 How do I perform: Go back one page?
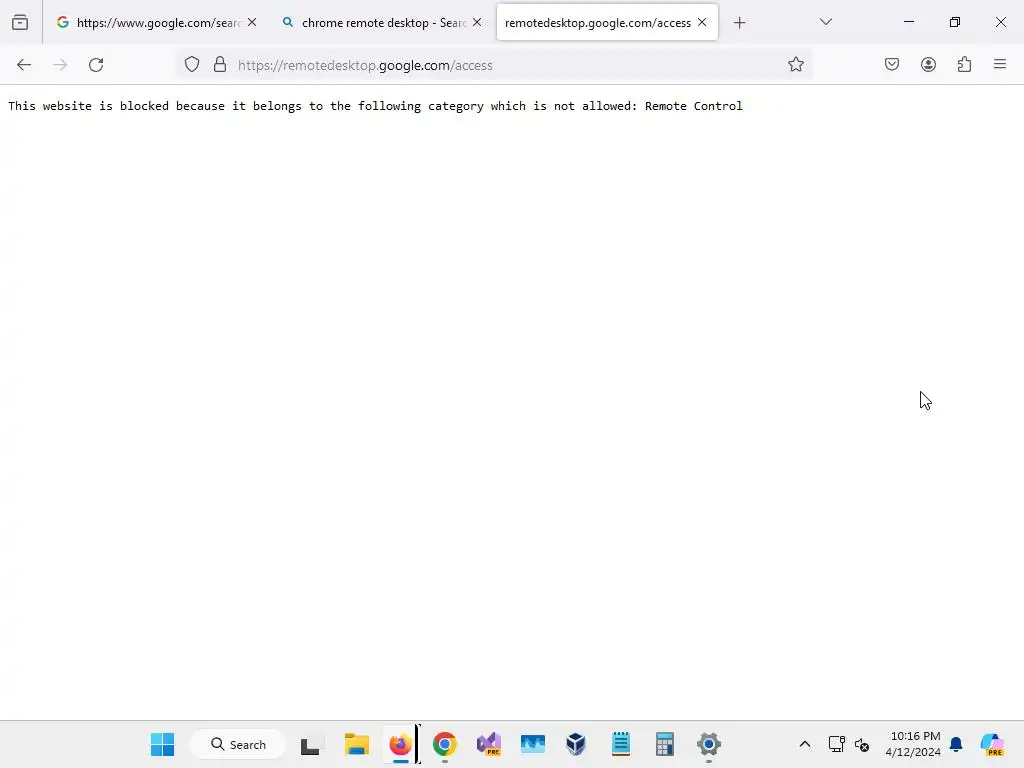pos(24,65)
